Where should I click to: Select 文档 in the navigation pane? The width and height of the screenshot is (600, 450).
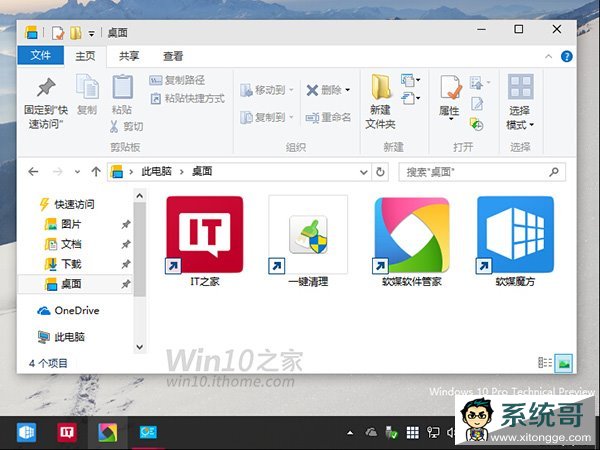click(x=70, y=244)
